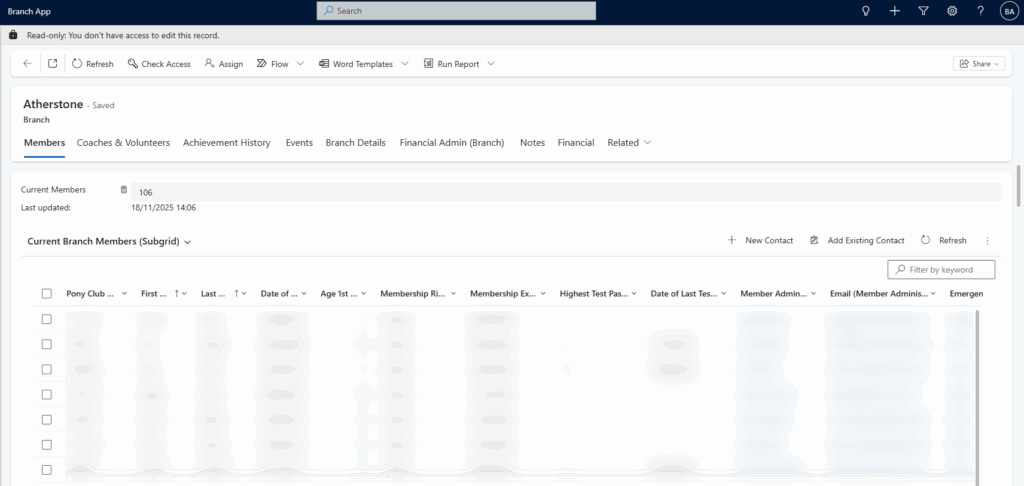Screen dimensions: 1024x486
Task: Open the Achievement History tab
Action: 226,143
